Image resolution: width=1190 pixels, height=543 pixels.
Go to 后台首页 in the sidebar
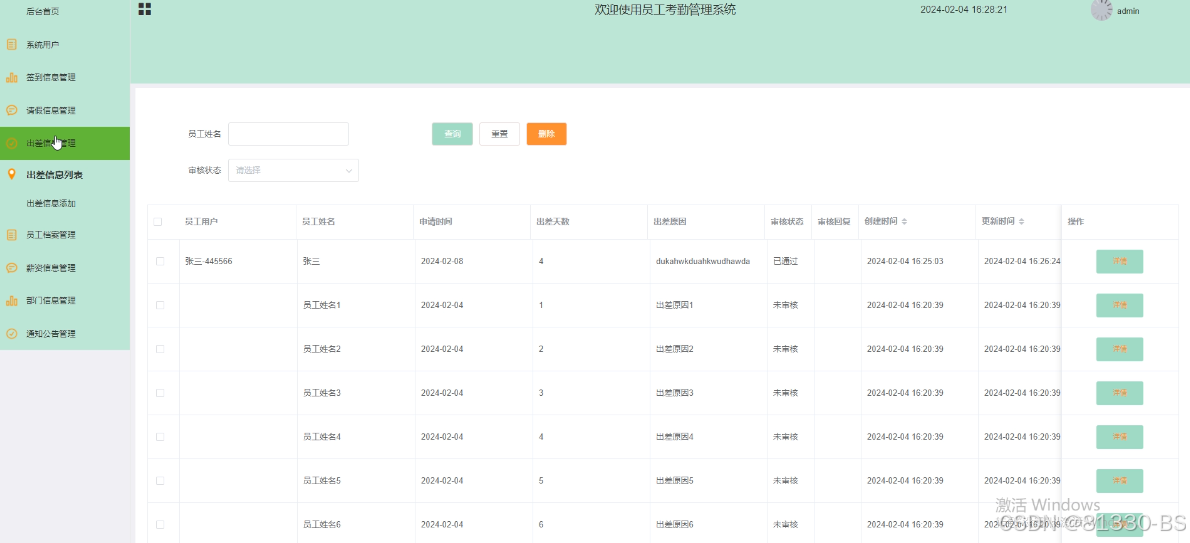click(x=42, y=11)
